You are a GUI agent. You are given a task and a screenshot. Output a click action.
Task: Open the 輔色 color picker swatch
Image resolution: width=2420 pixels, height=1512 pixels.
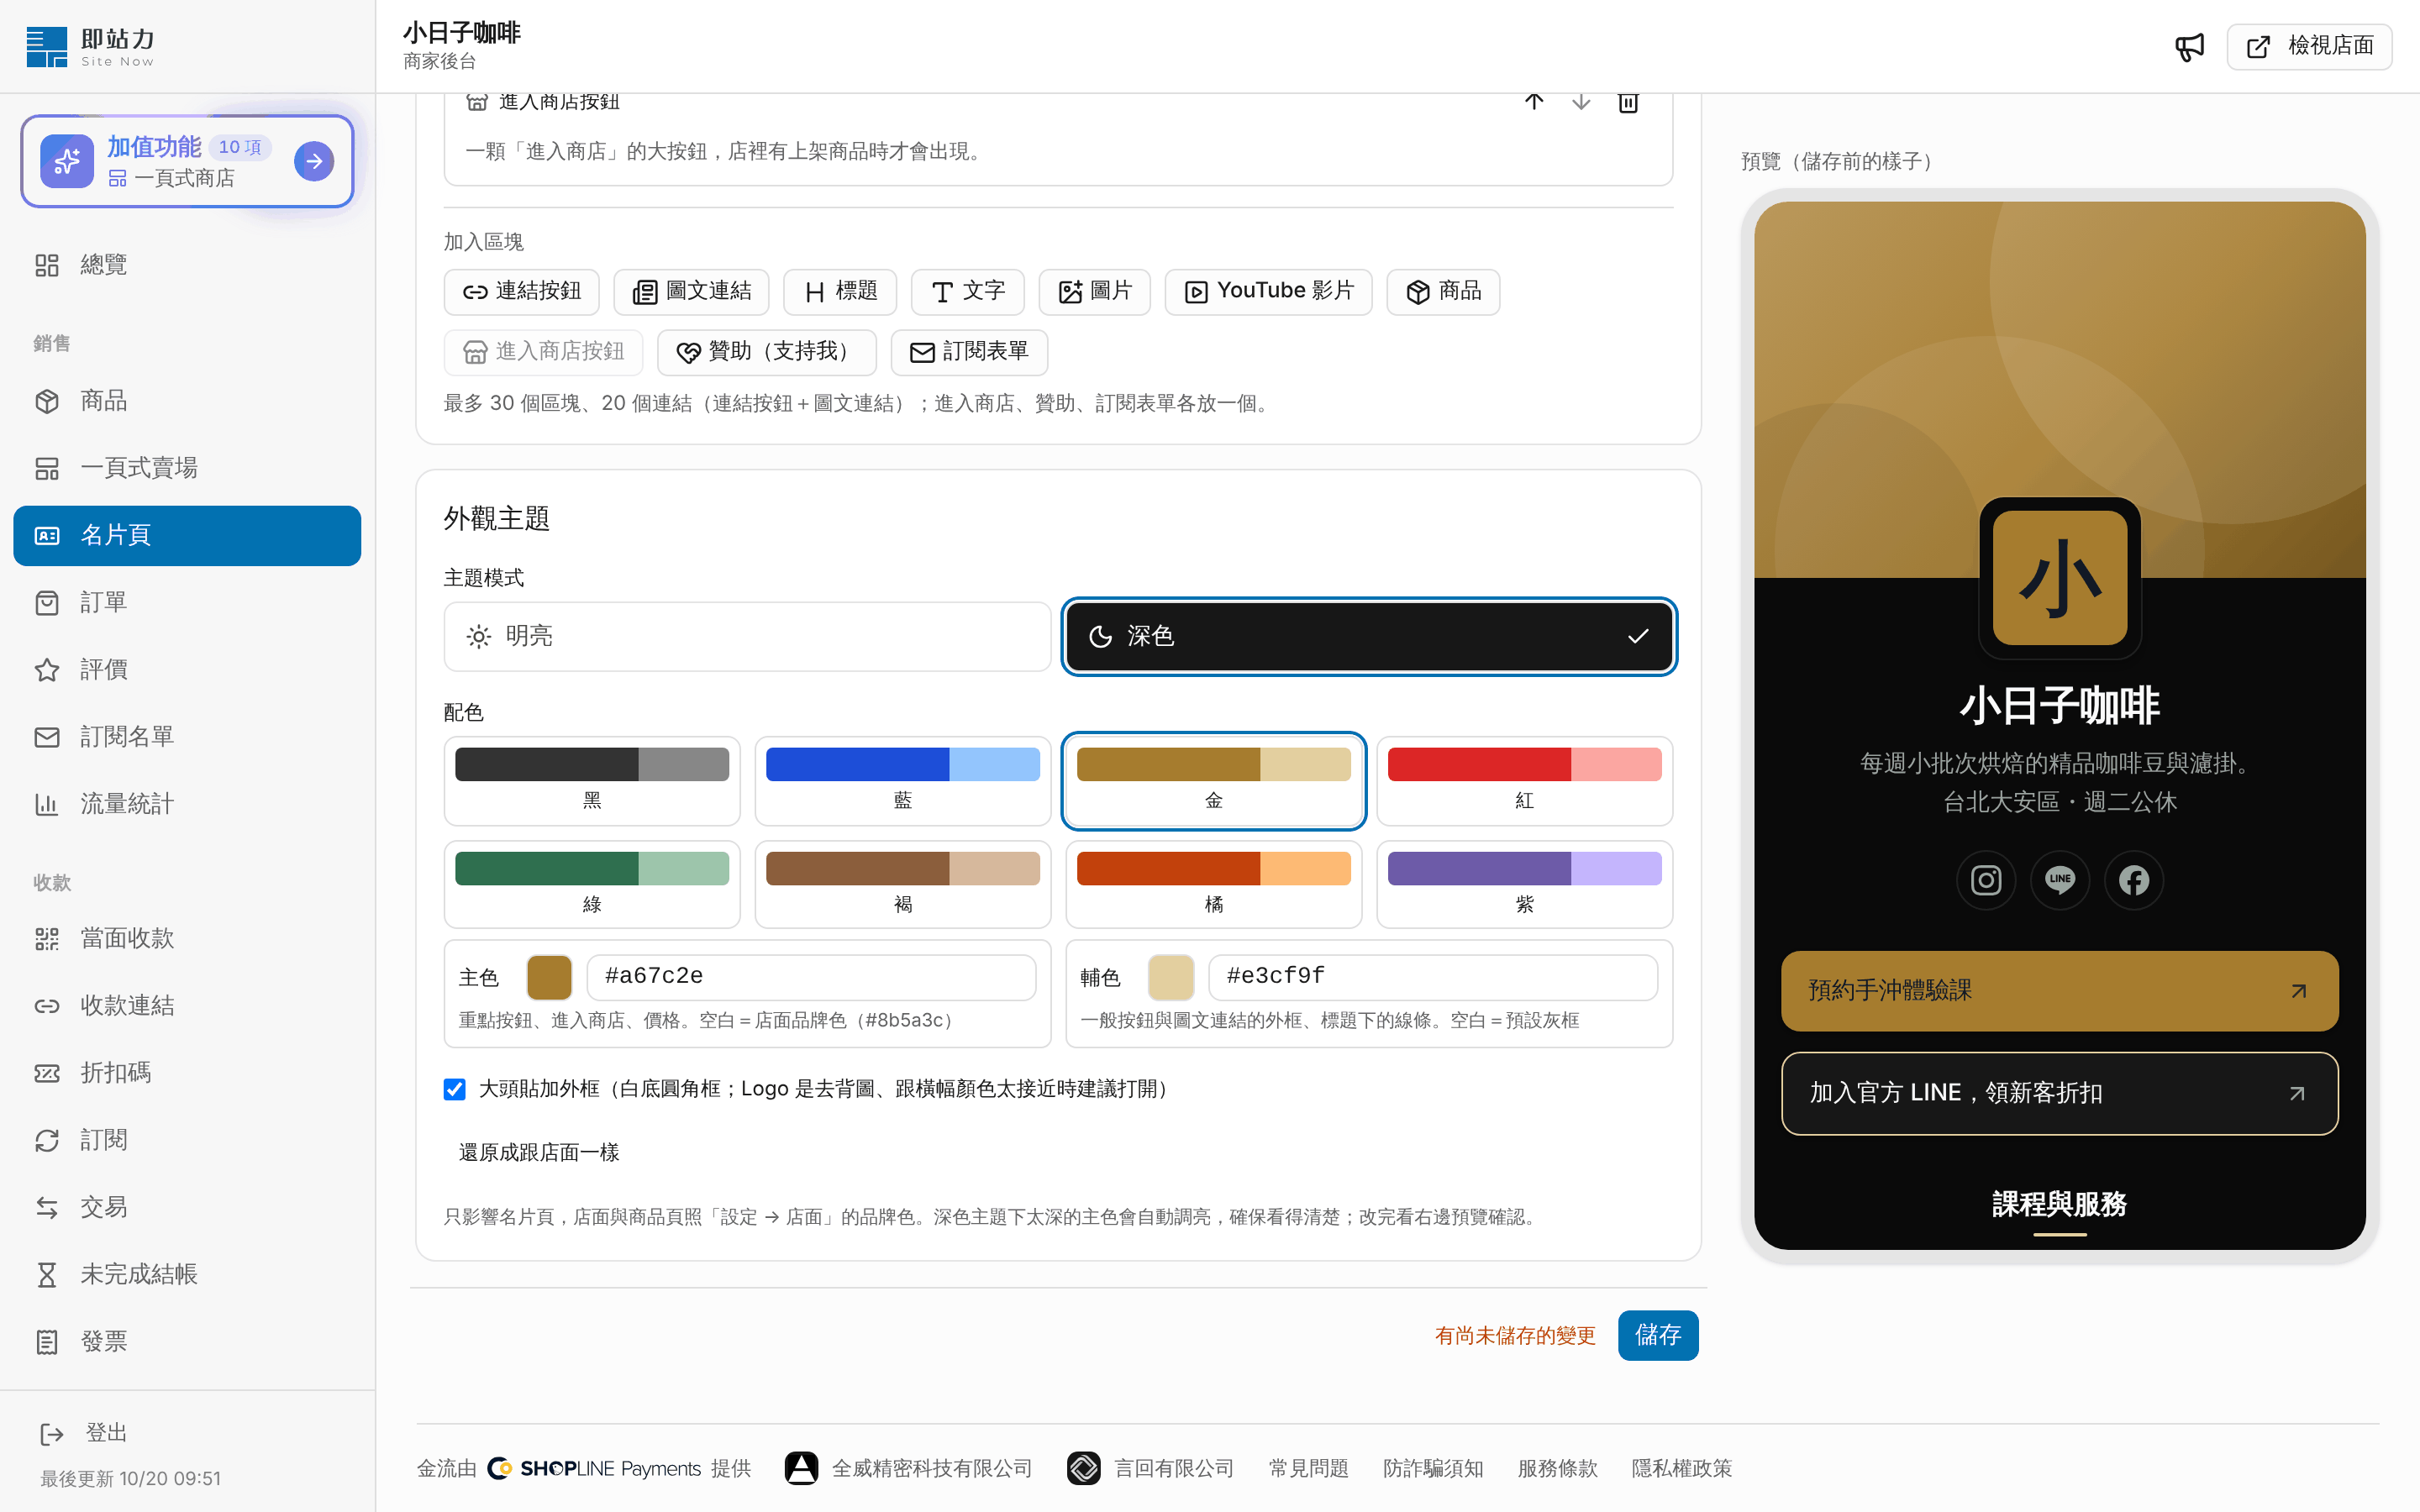coord(1171,977)
